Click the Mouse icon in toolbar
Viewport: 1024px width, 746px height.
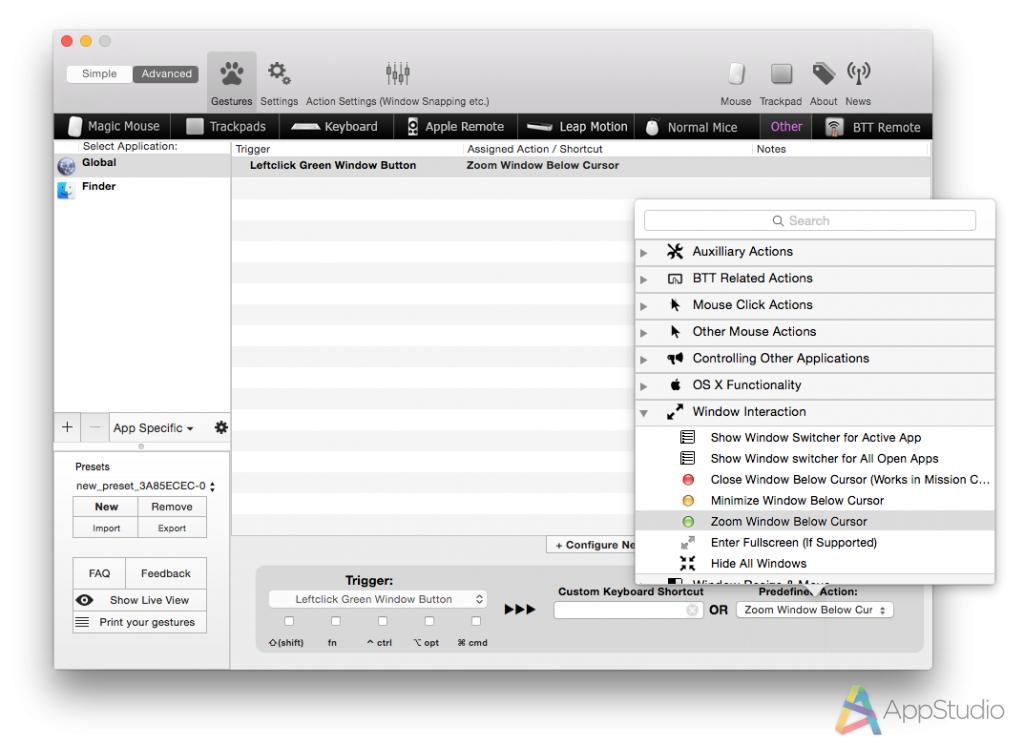[x=736, y=75]
